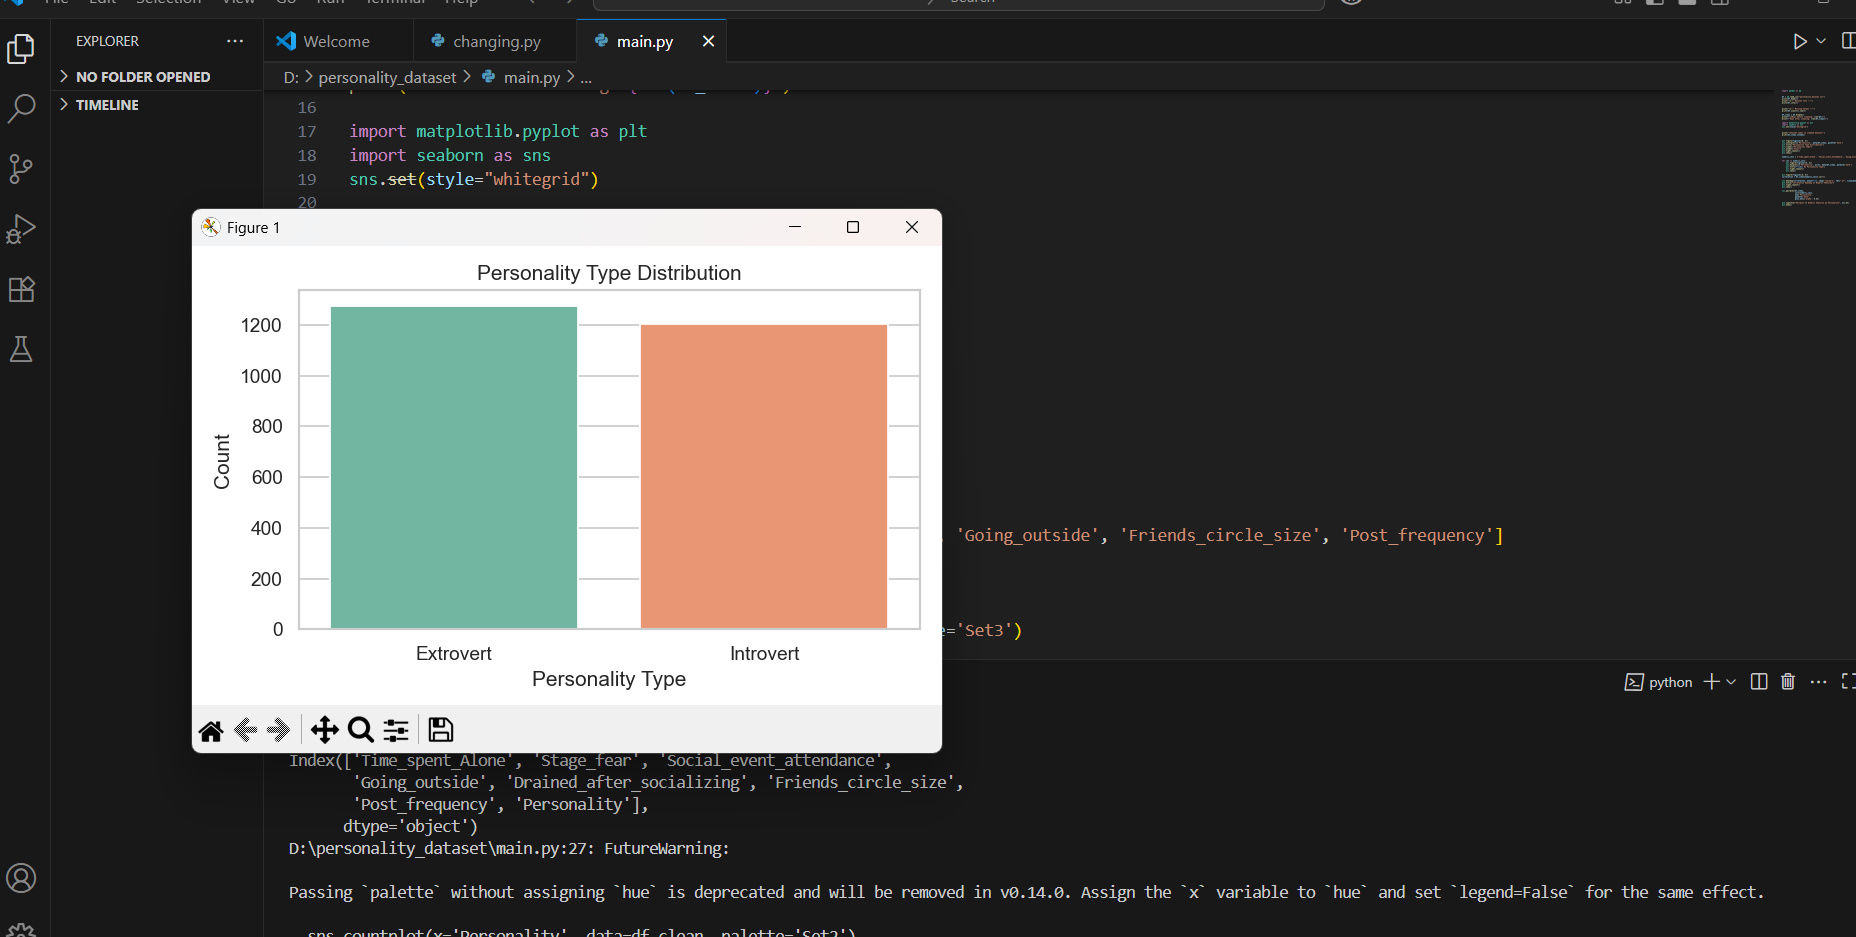Run the Python file with play button
This screenshot has width=1856, height=937.
1800,41
